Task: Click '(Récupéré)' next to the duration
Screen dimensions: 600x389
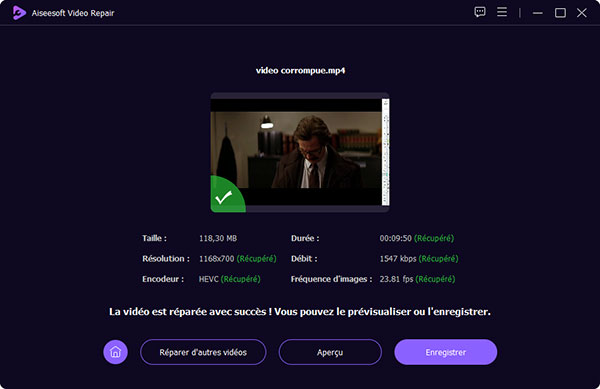Action: pyautogui.click(x=434, y=238)
